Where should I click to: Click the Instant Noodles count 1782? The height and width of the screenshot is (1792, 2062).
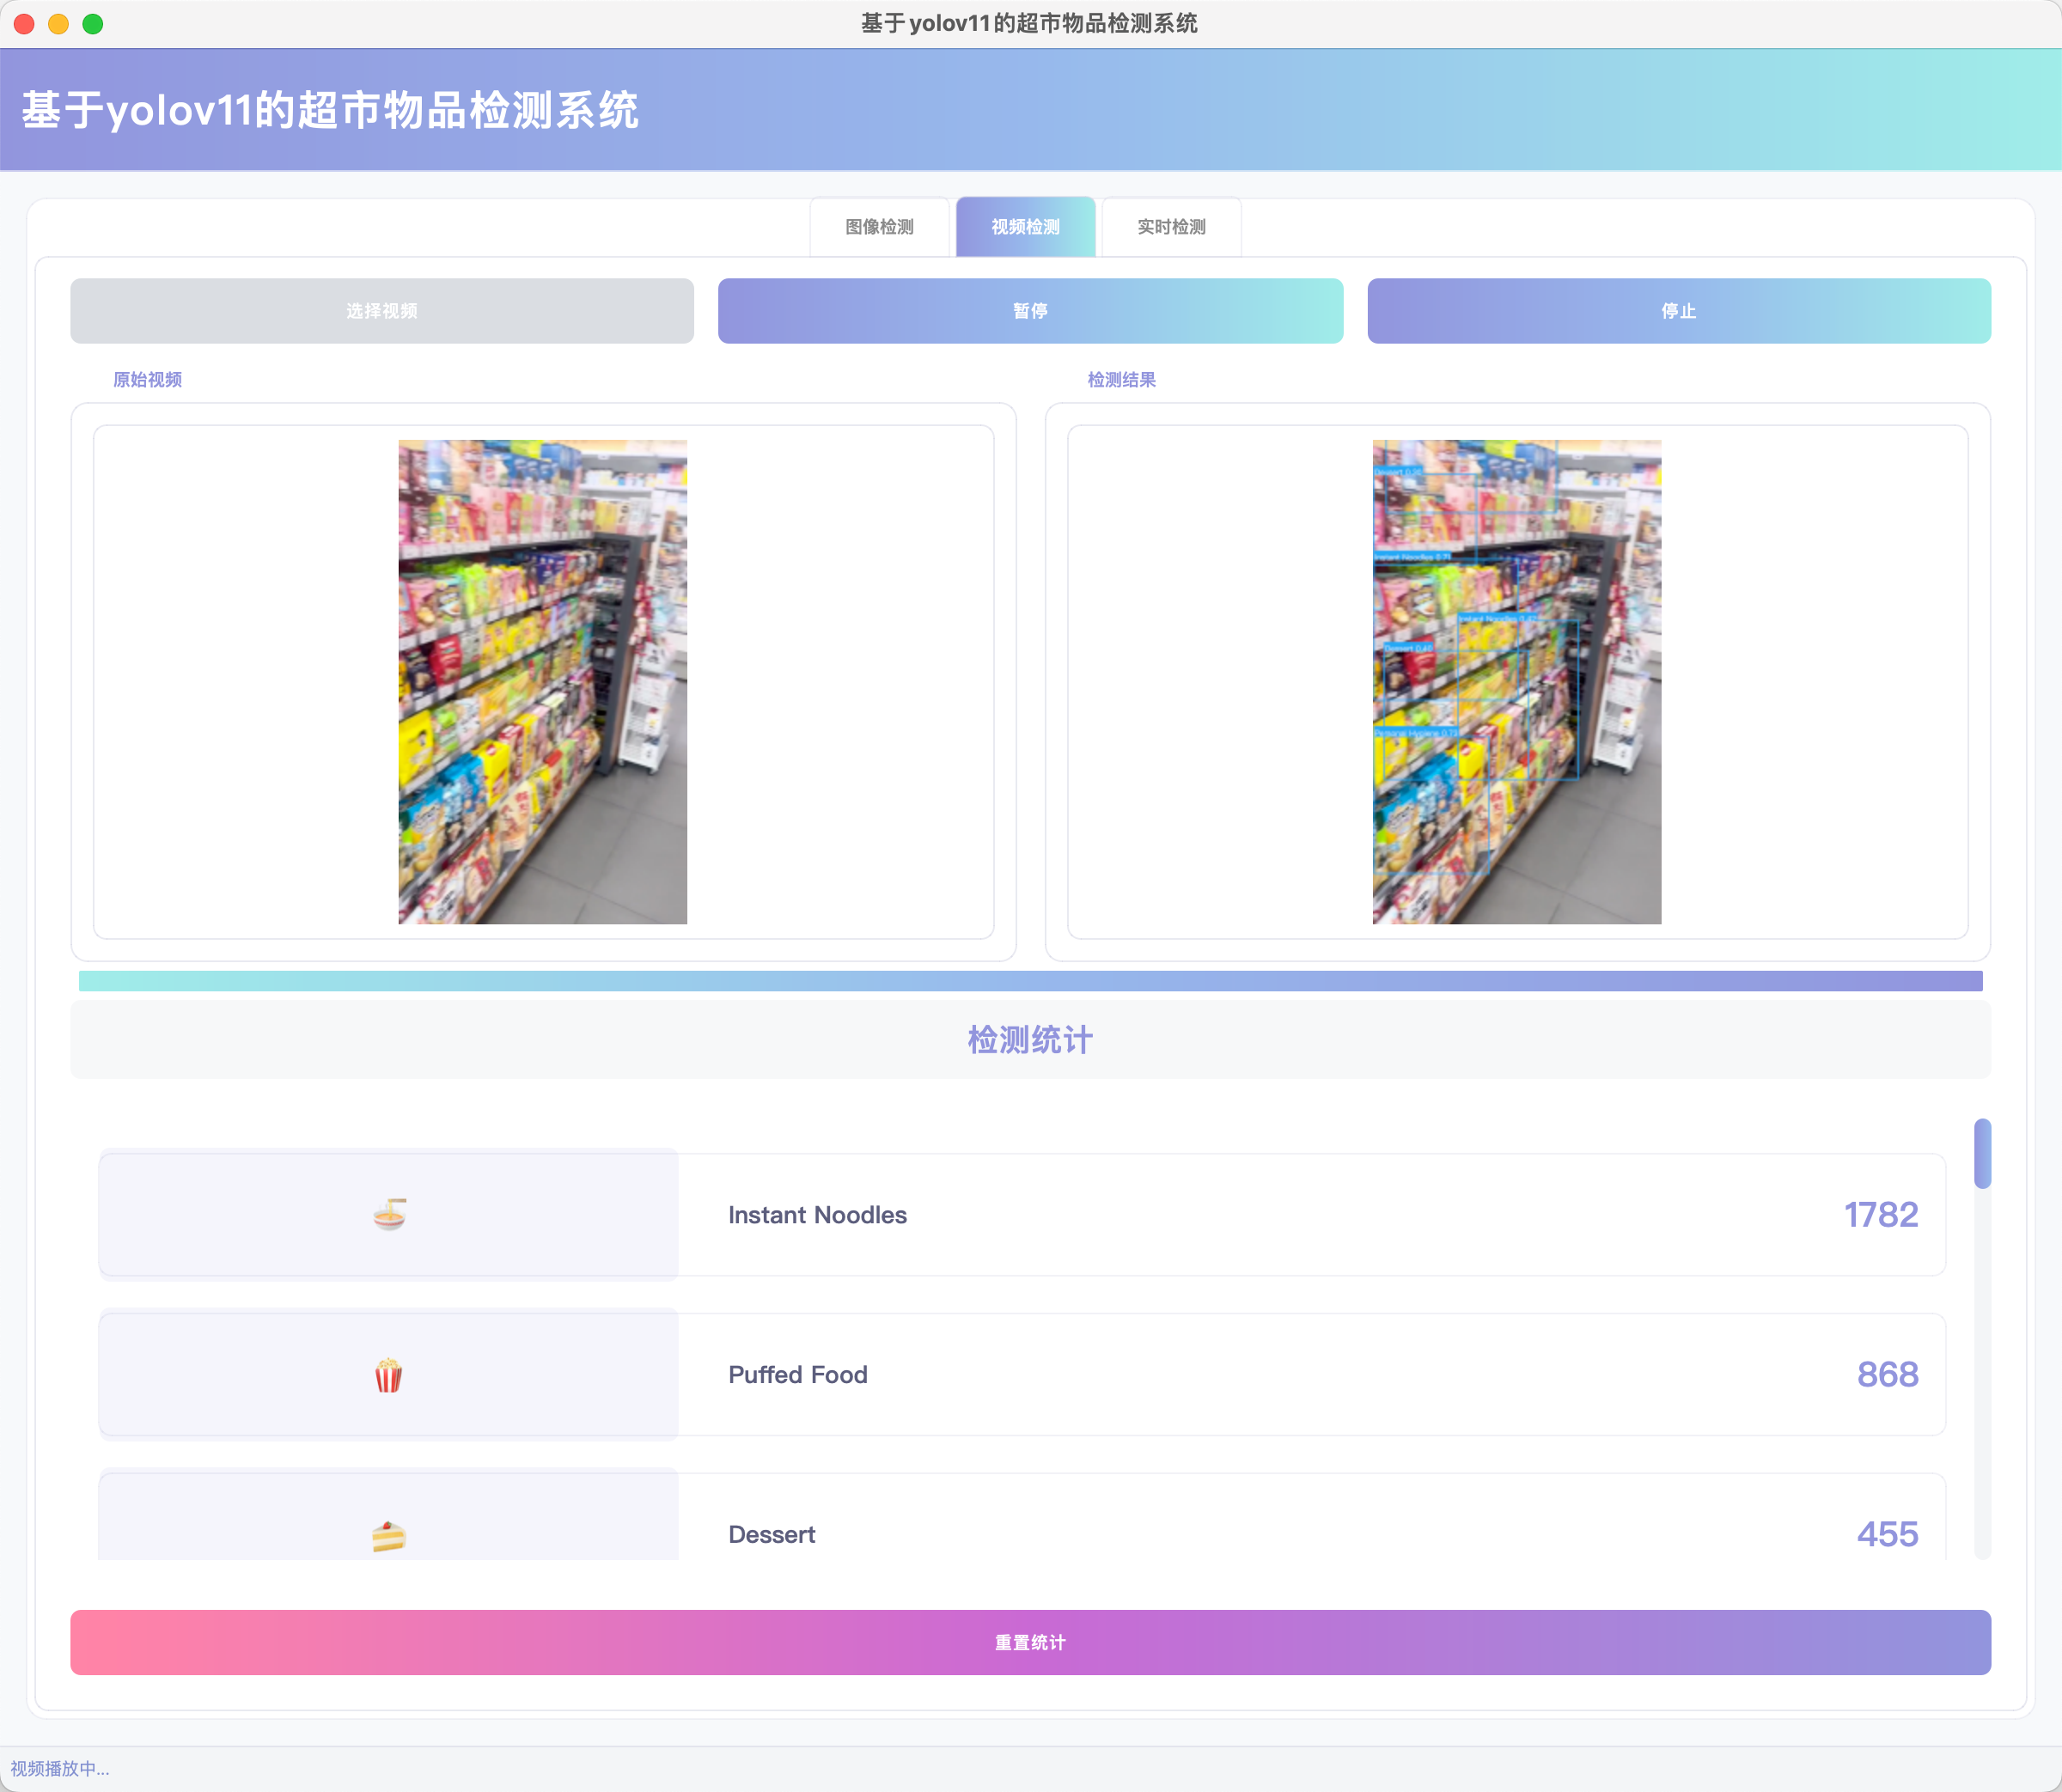(1880, 1214)
